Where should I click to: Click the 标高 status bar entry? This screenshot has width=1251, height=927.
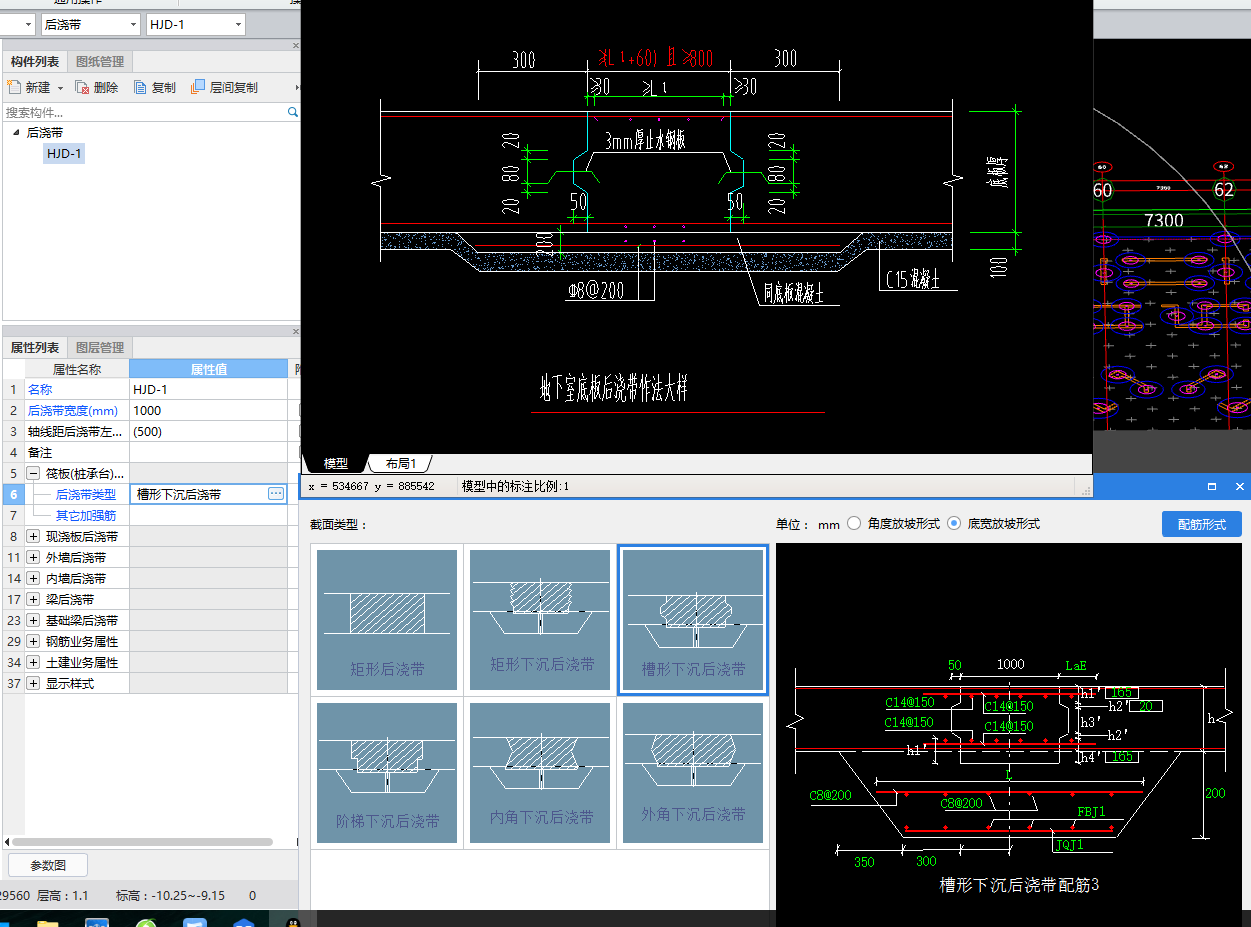(x=170, y=896)
